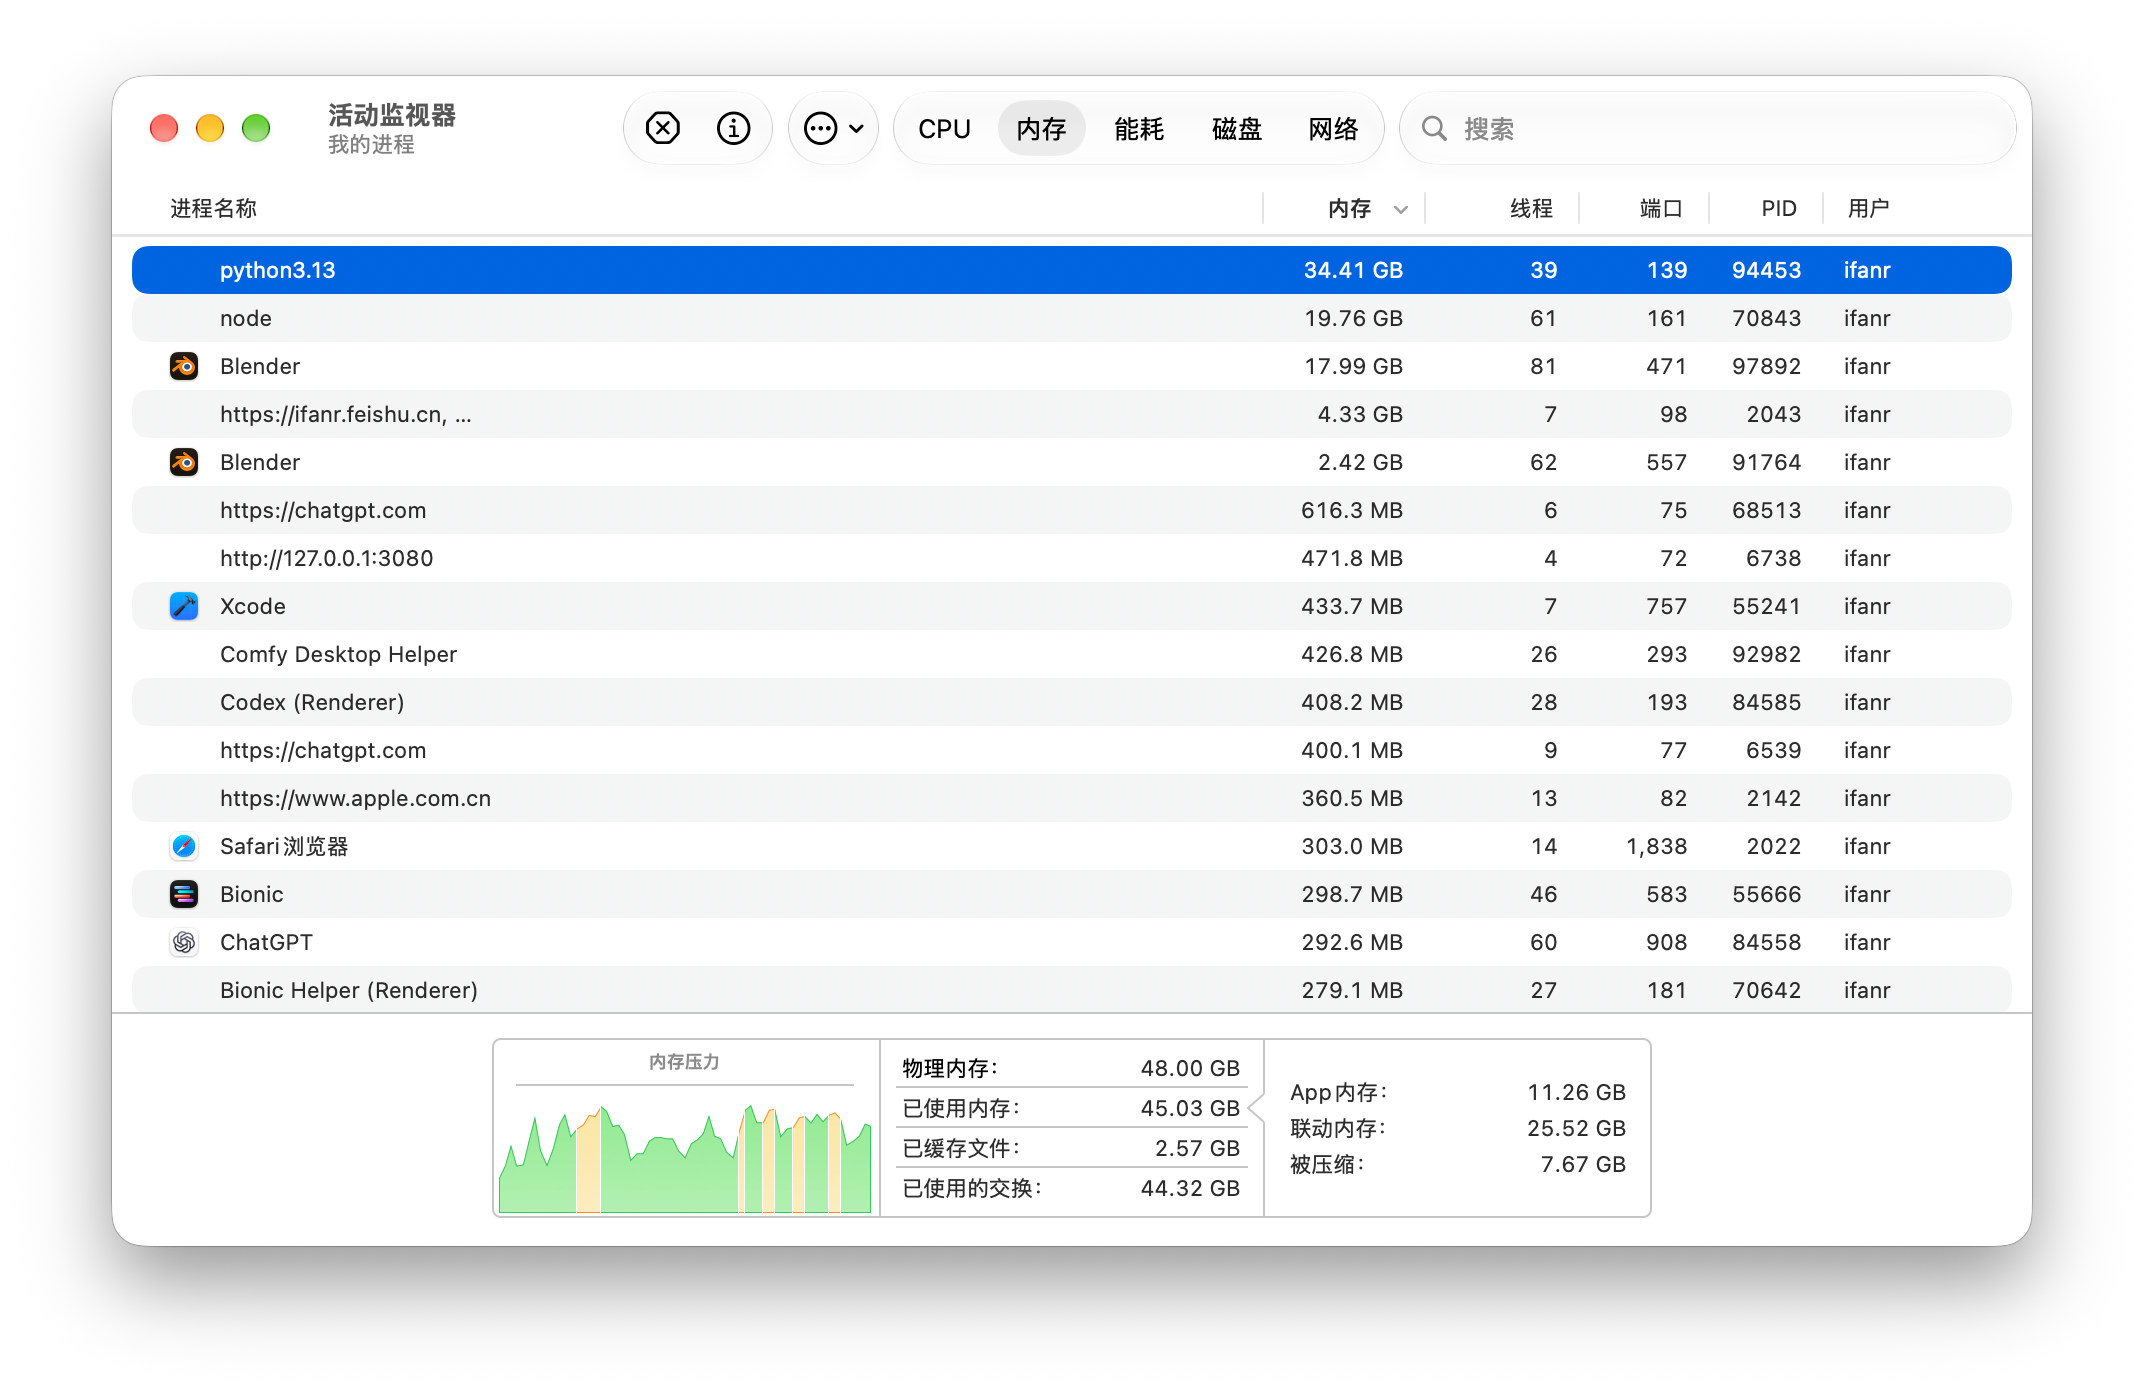
Task: Select the python3.13 process row
Action: [1072, 270]
